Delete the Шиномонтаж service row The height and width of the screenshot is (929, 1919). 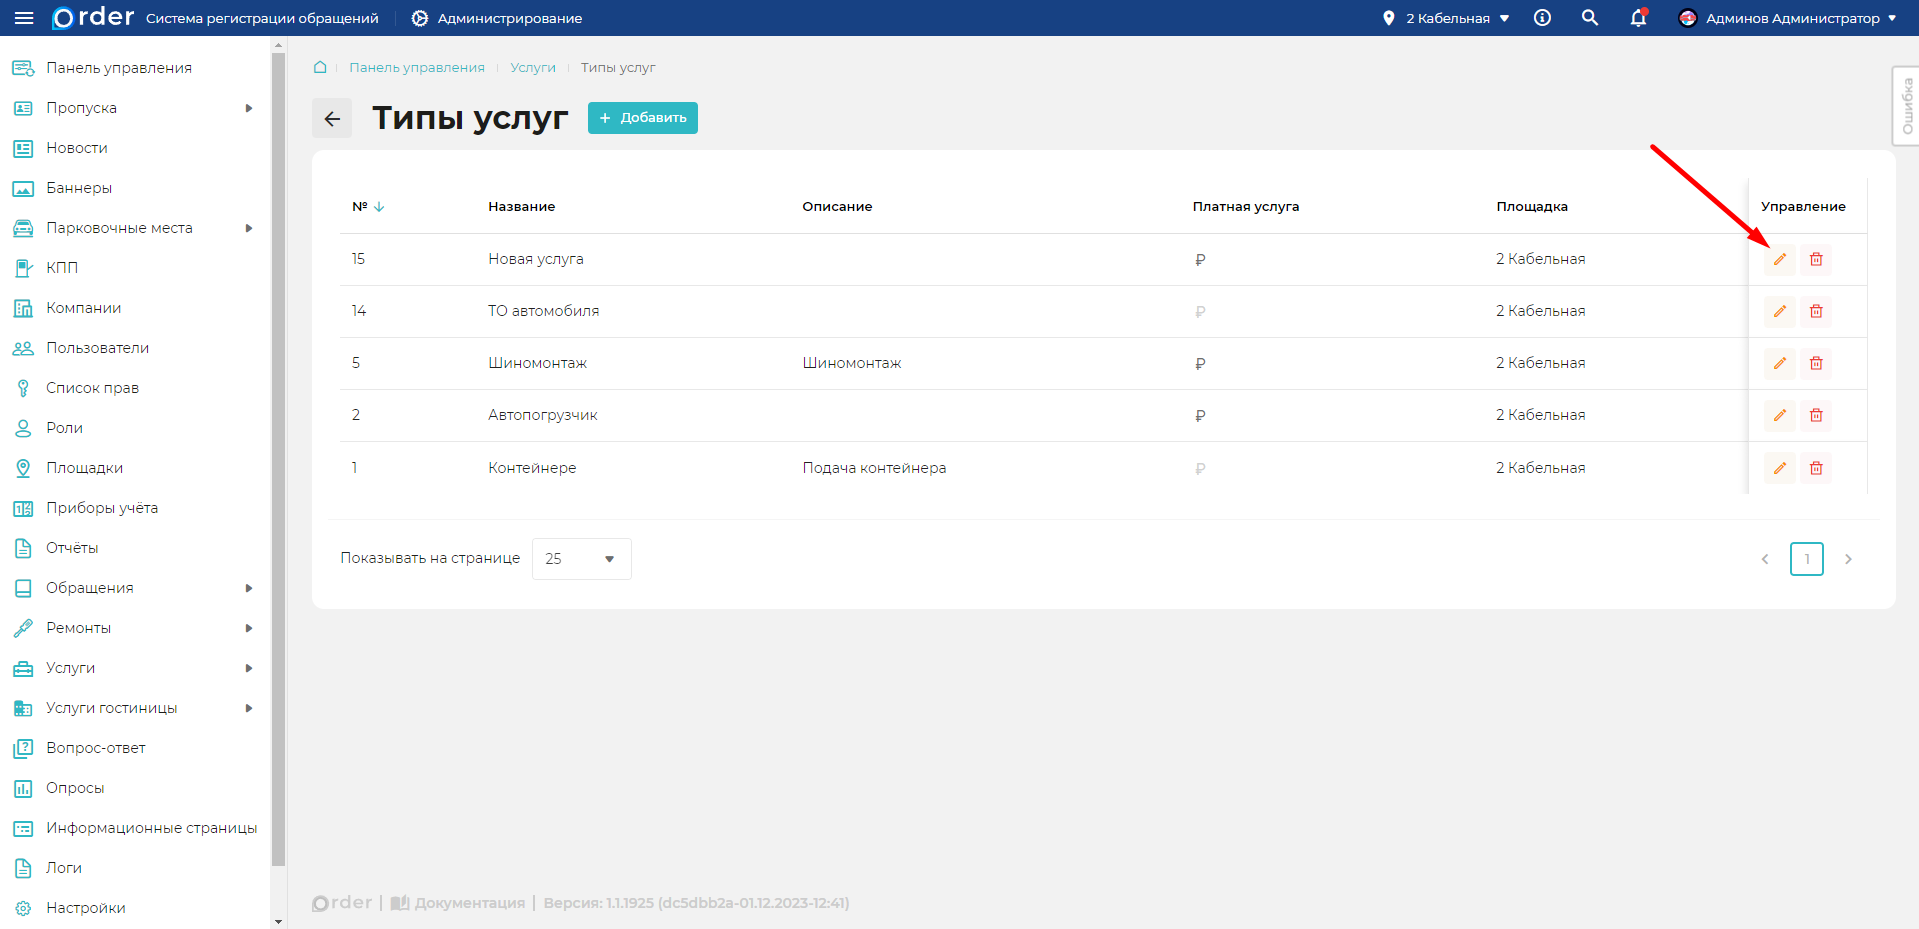tap(1816, 363)
